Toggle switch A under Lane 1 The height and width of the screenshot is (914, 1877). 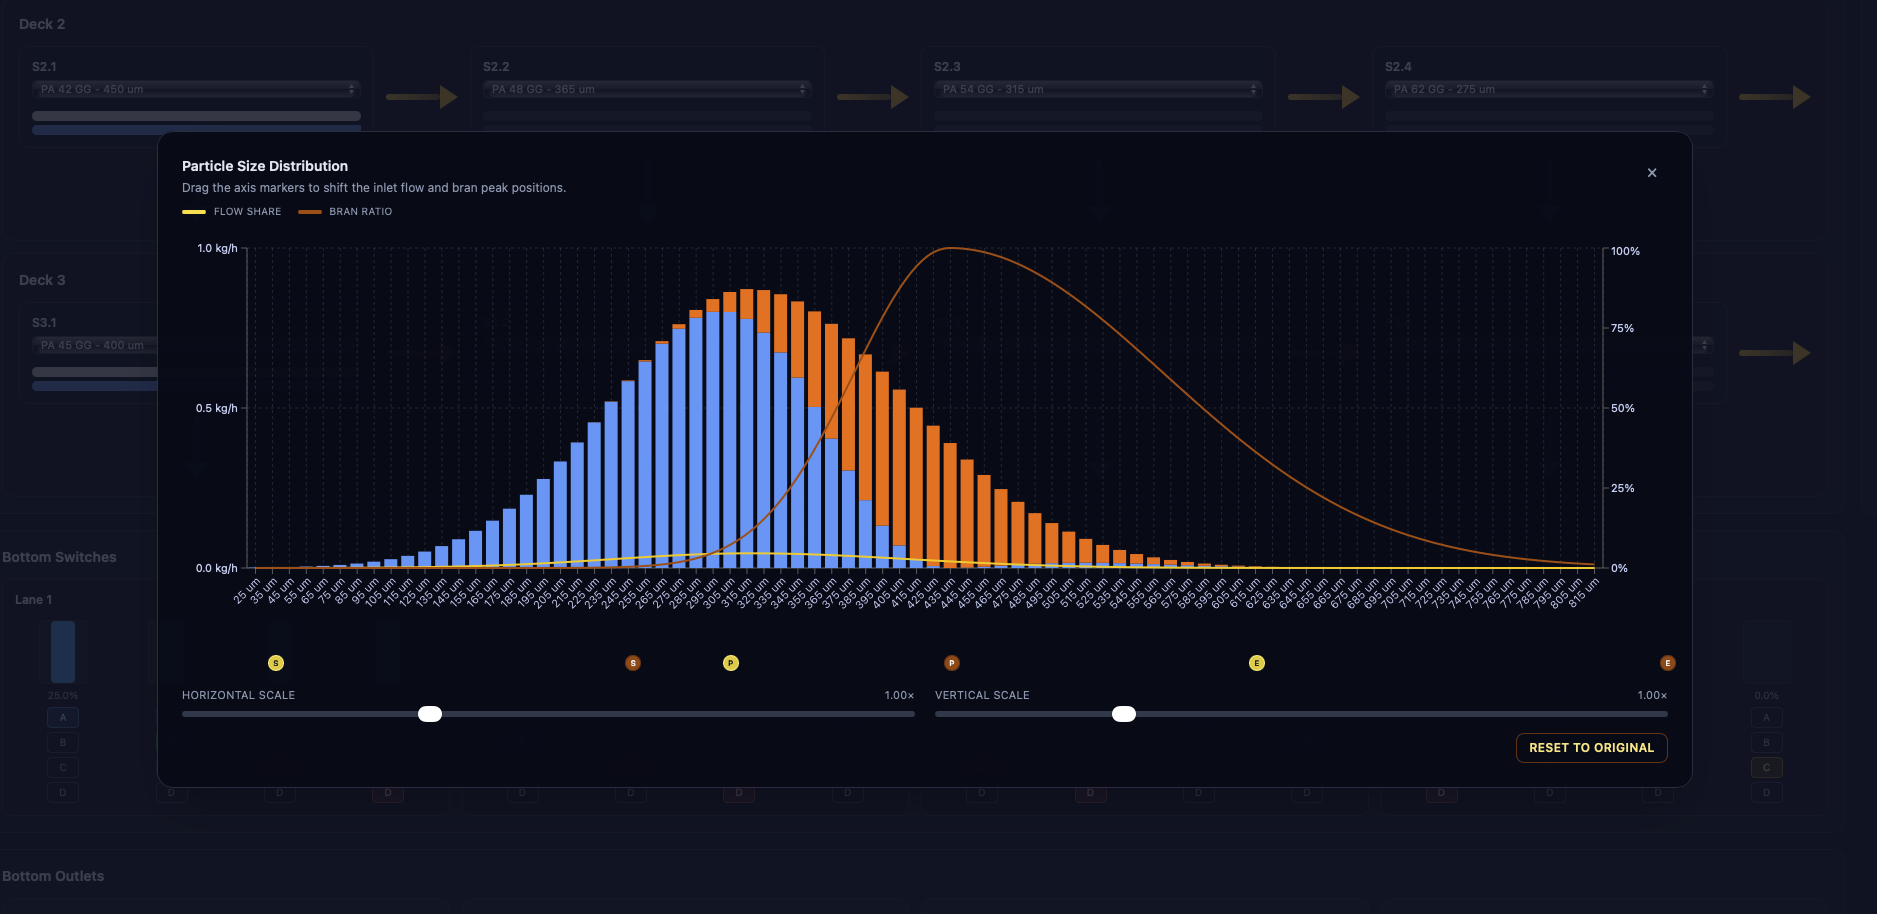pyautogui.click(x=63, y=718)
